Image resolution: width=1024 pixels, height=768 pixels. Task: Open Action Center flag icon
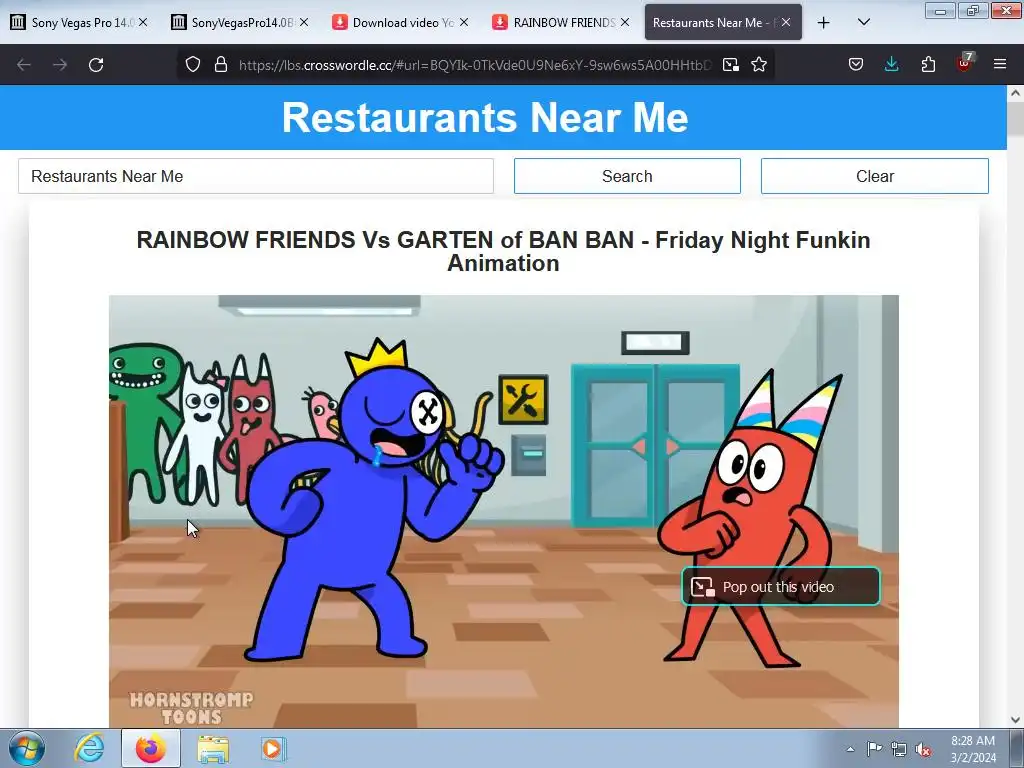pyautogui.click(x=874, y=749)
